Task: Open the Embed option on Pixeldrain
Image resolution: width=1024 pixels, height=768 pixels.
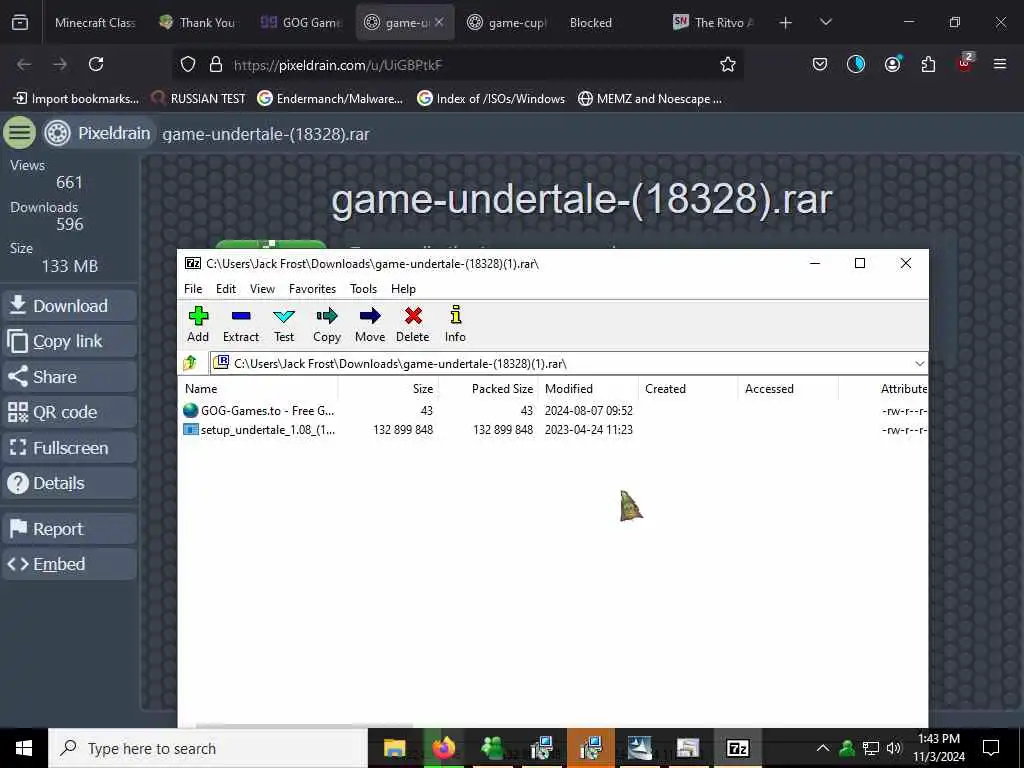Action: pyautogui.click(x=70, y=564)
